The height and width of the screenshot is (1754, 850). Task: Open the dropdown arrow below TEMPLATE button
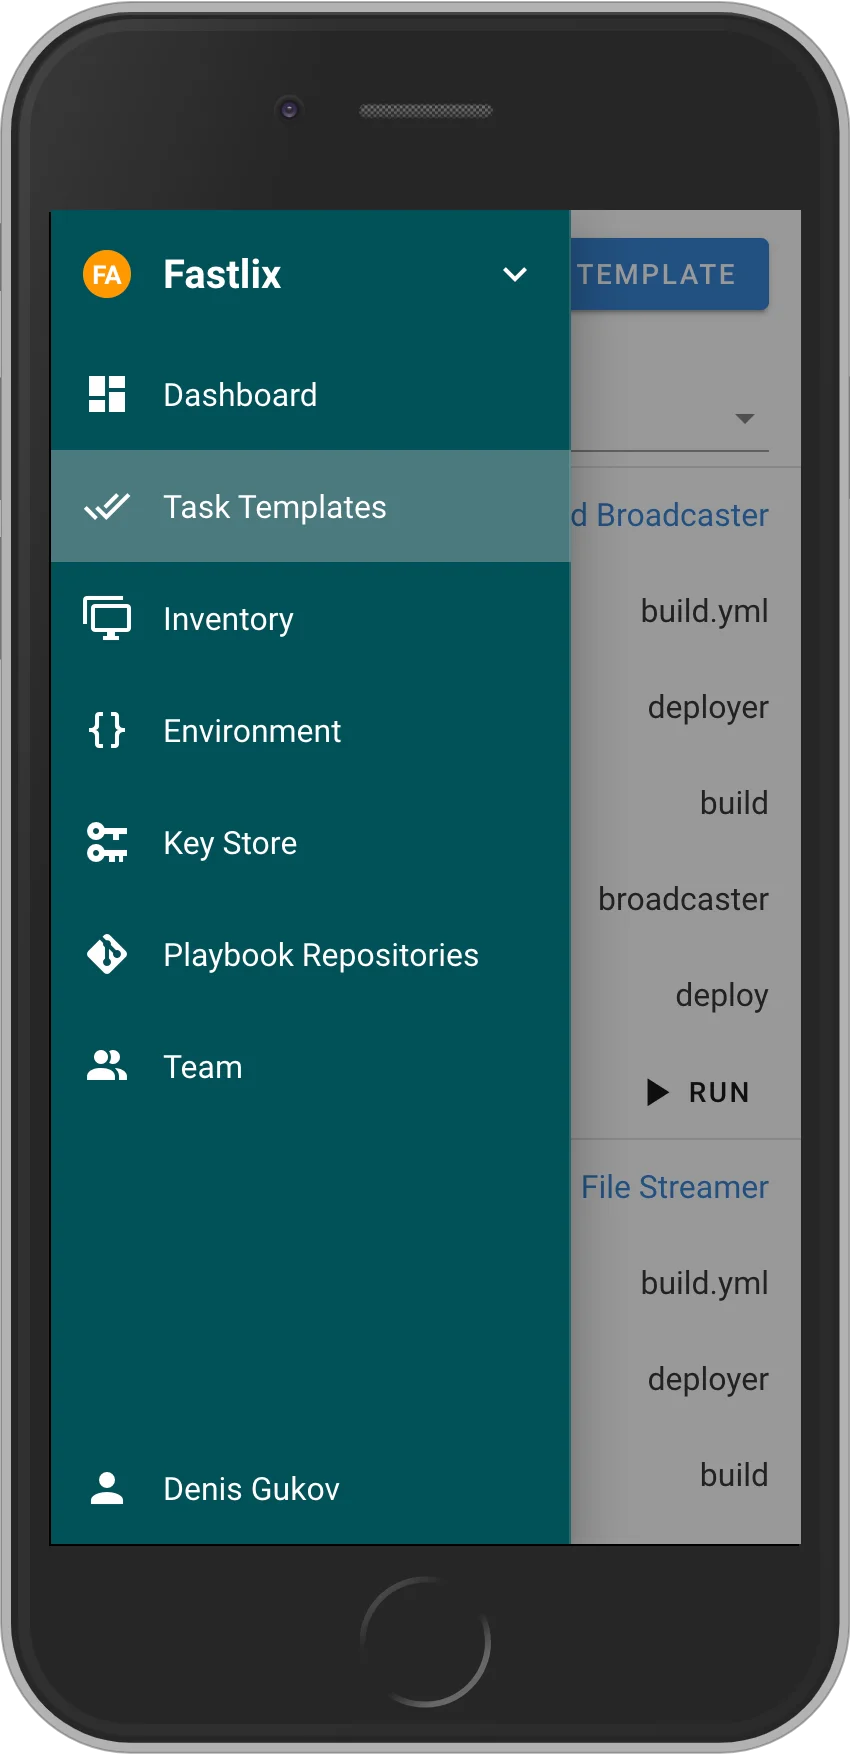(744, 418)
